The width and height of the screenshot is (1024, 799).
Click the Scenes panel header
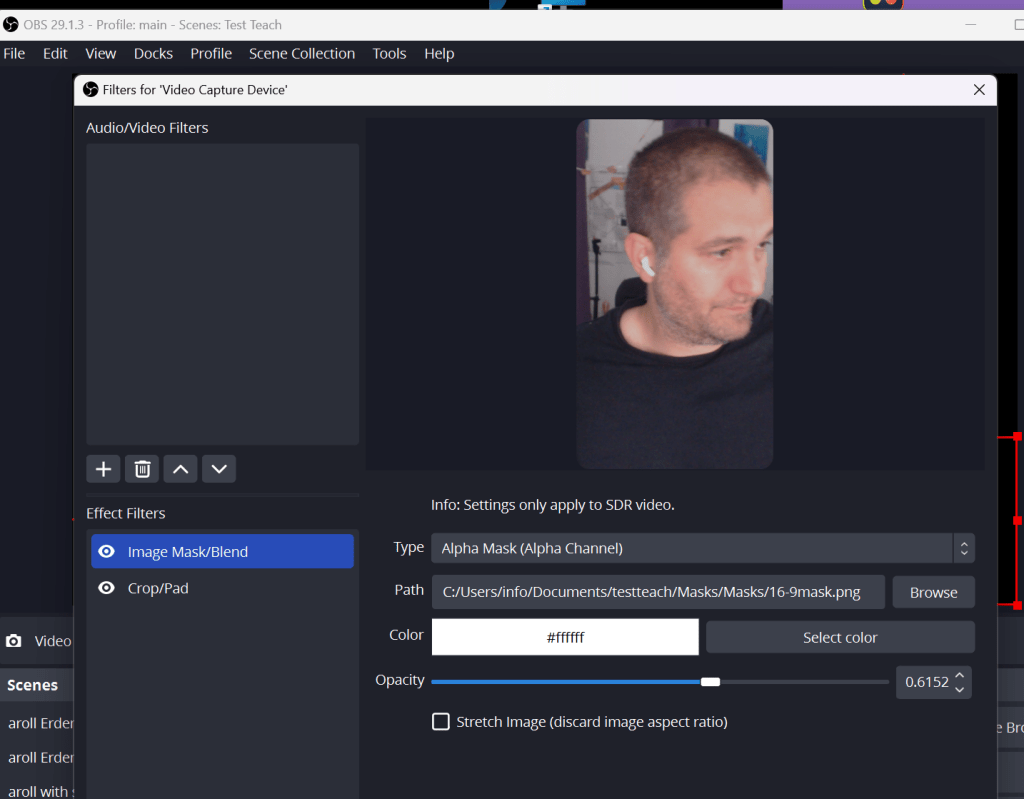pos(33,685)
